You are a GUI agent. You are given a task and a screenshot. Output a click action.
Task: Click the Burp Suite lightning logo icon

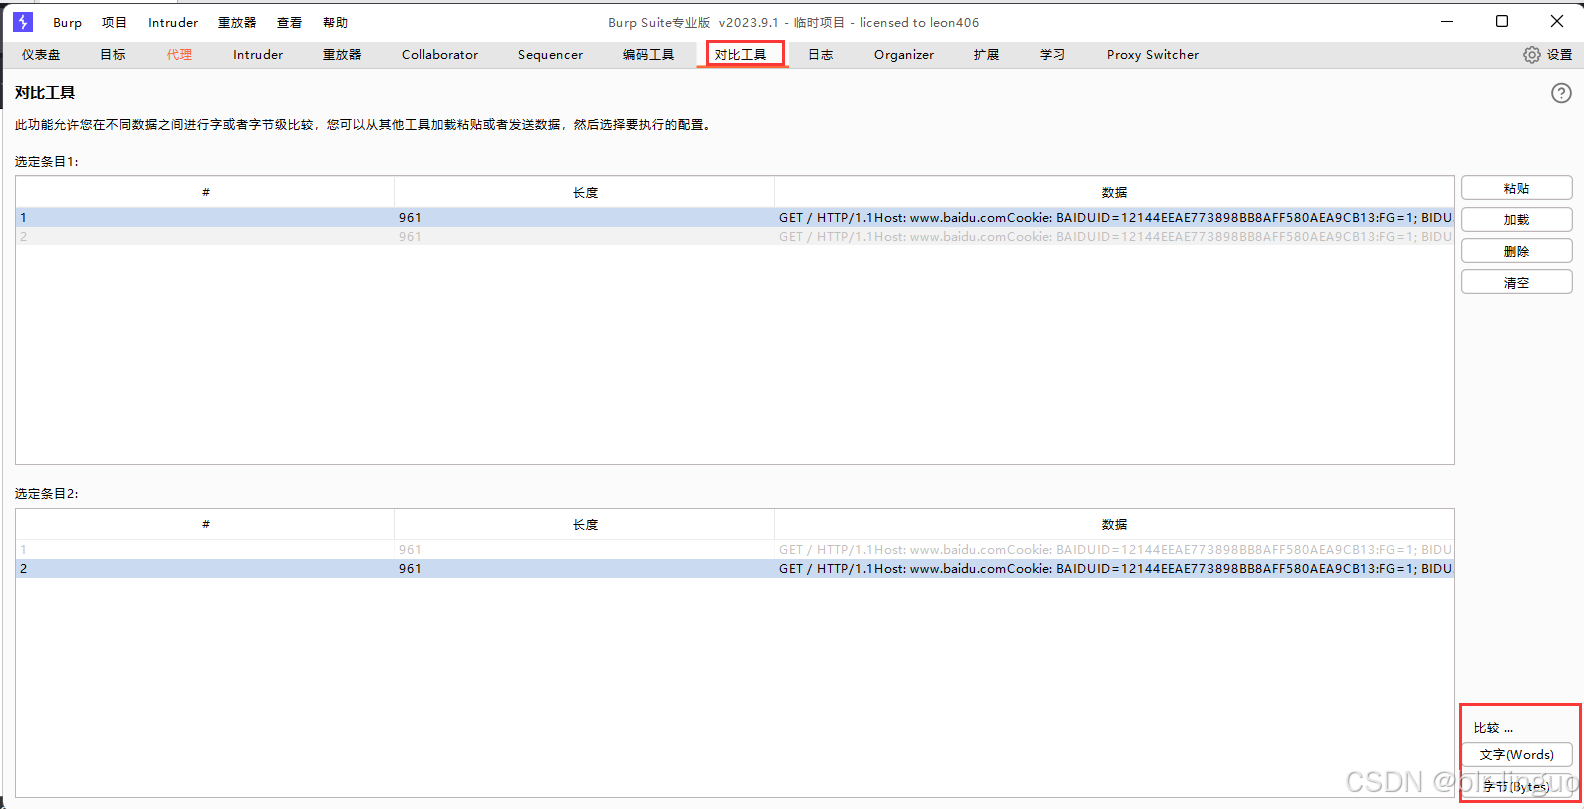23,22
